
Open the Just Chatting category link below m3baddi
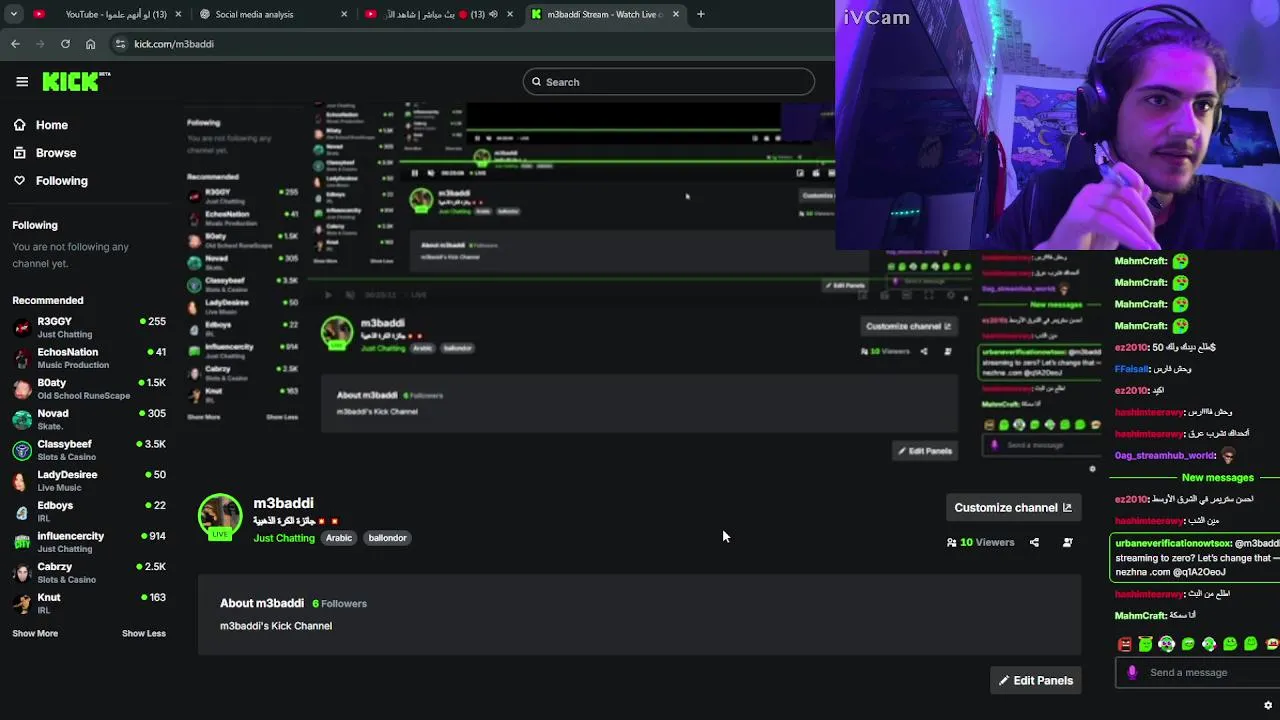pyautogui.click(x=284, y=538)
